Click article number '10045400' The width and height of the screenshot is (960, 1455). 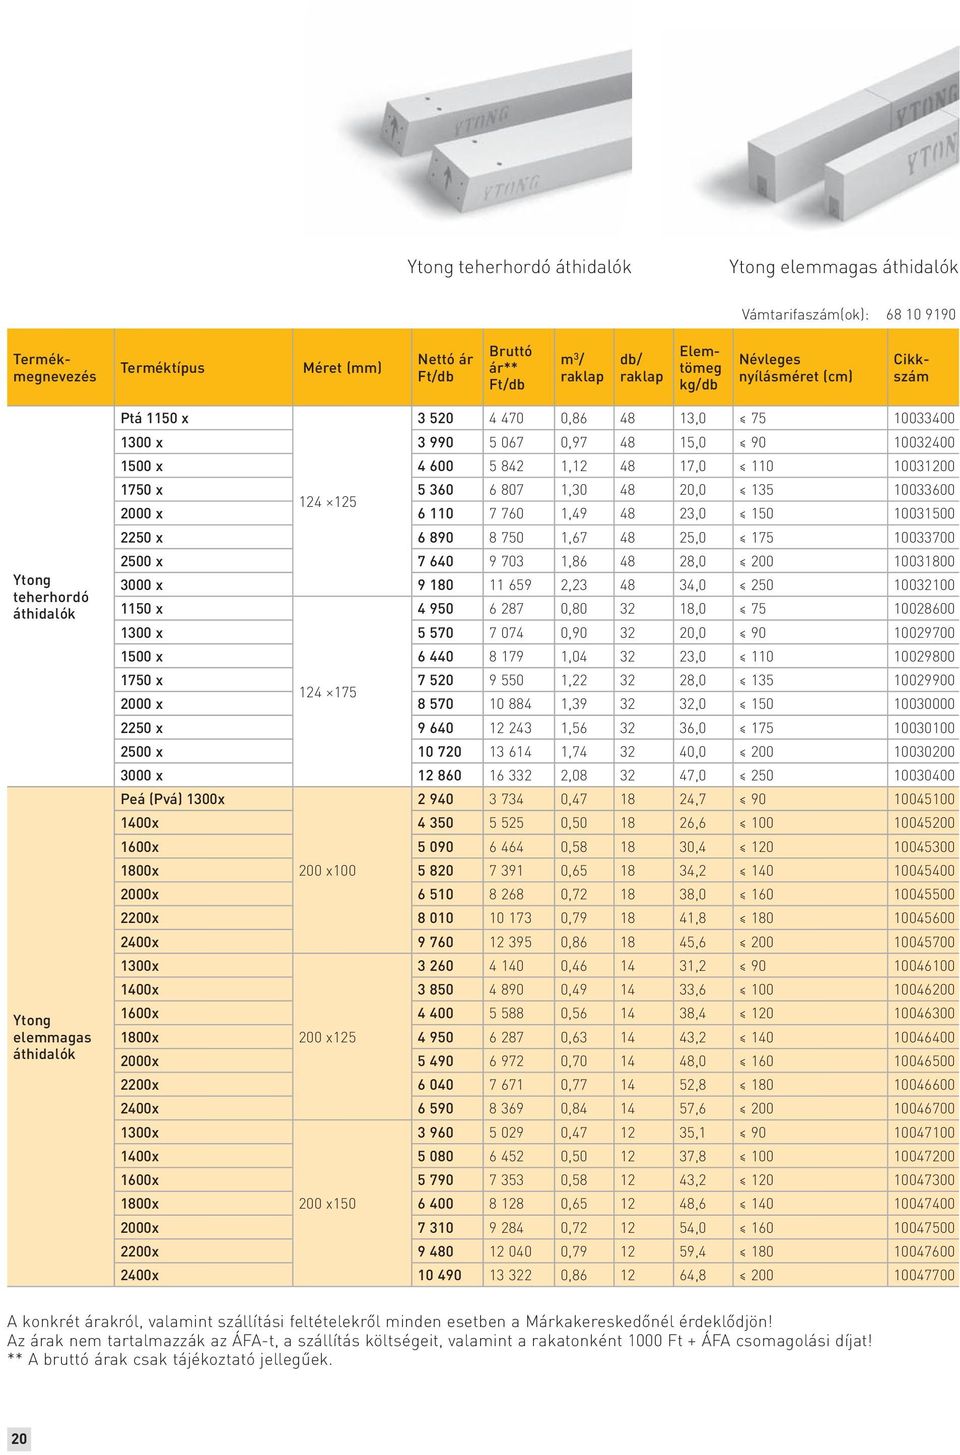[924, 871]
